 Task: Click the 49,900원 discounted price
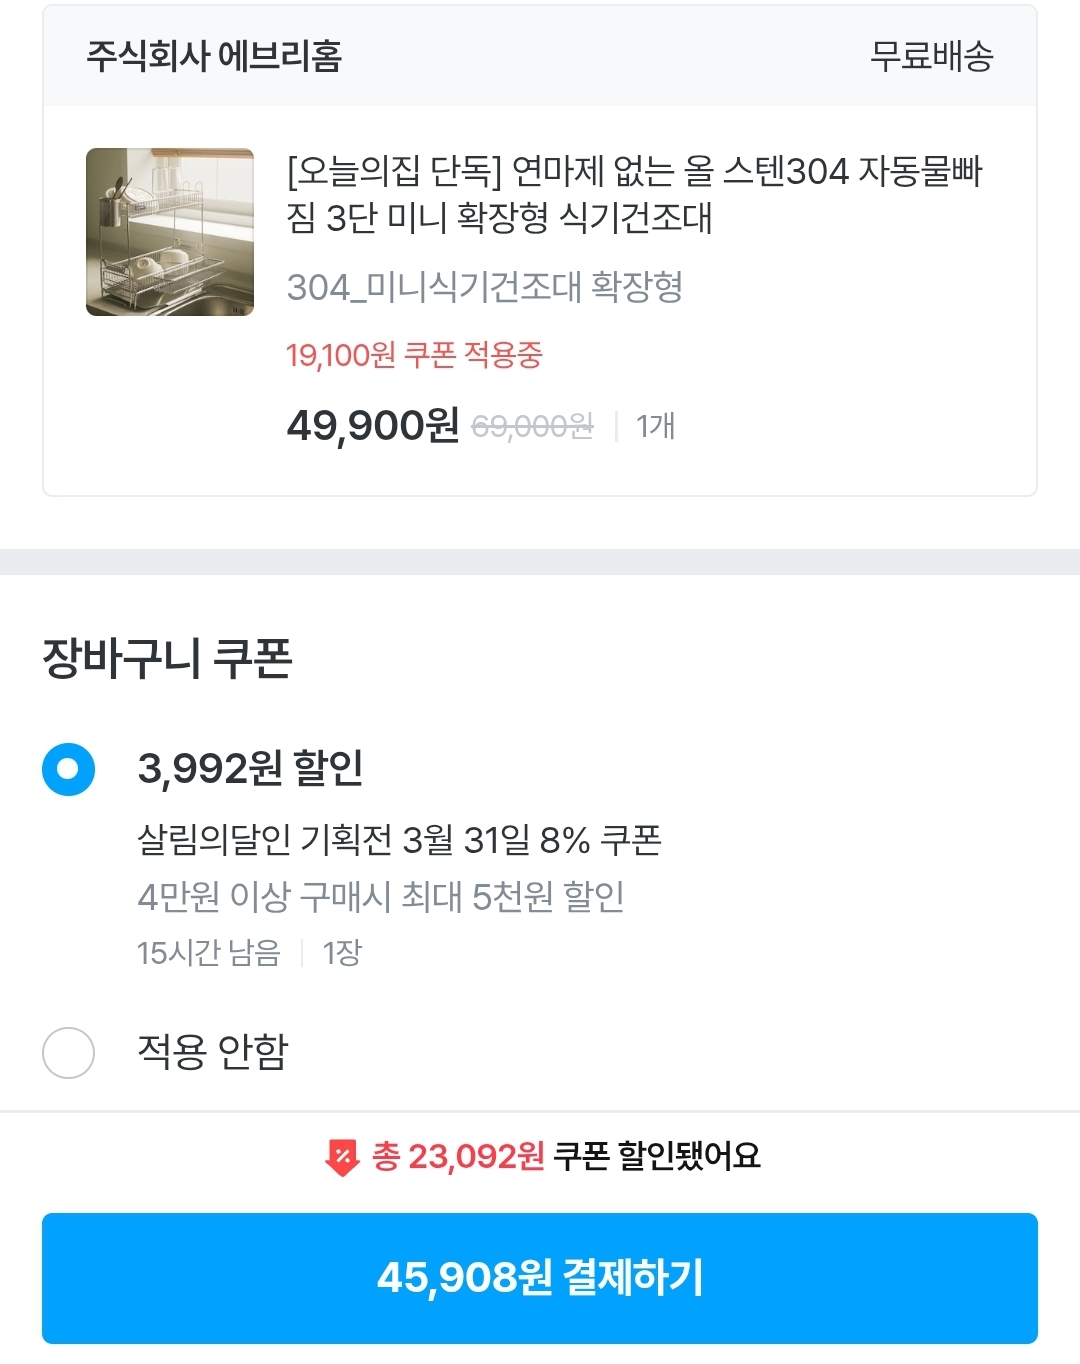[x=372, y=426]
